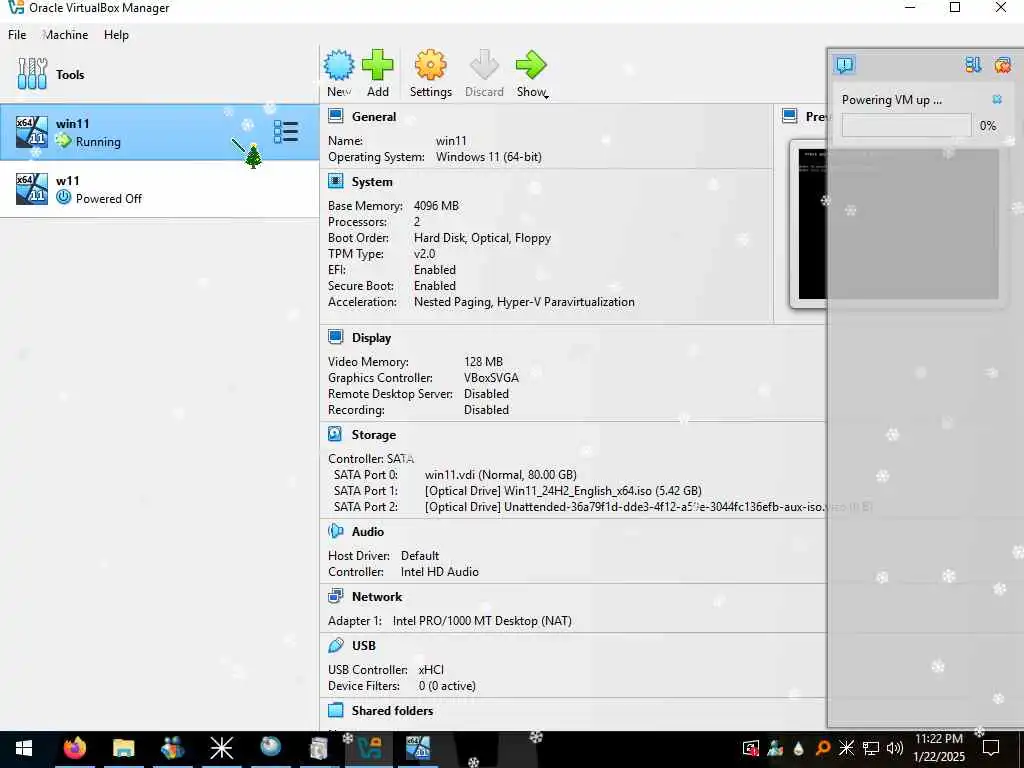Click the green Add machine icon

click(x=377, y=65)
